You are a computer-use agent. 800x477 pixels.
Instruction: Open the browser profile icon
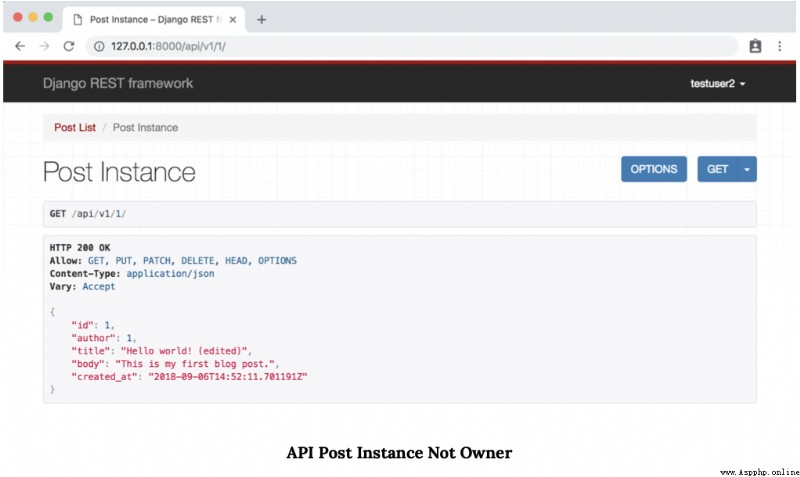(755, 46)
